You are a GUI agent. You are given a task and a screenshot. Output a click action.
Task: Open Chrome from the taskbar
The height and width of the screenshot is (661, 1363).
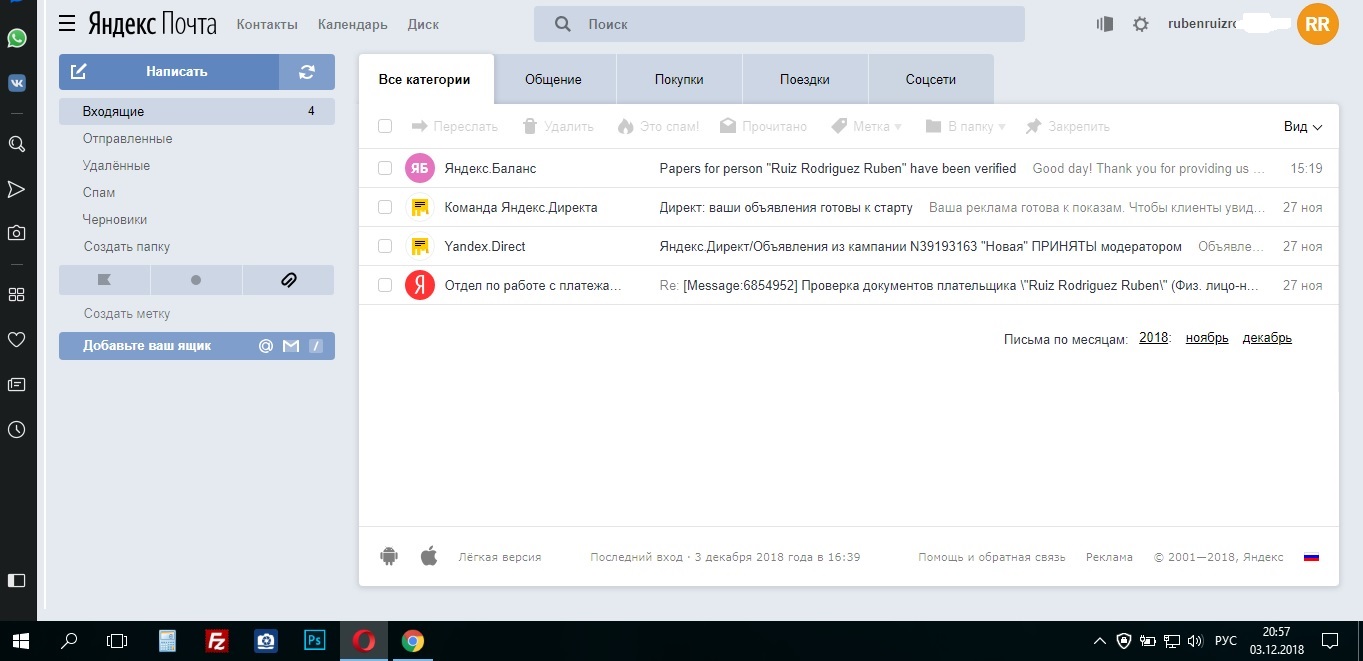tap(413, 641)
